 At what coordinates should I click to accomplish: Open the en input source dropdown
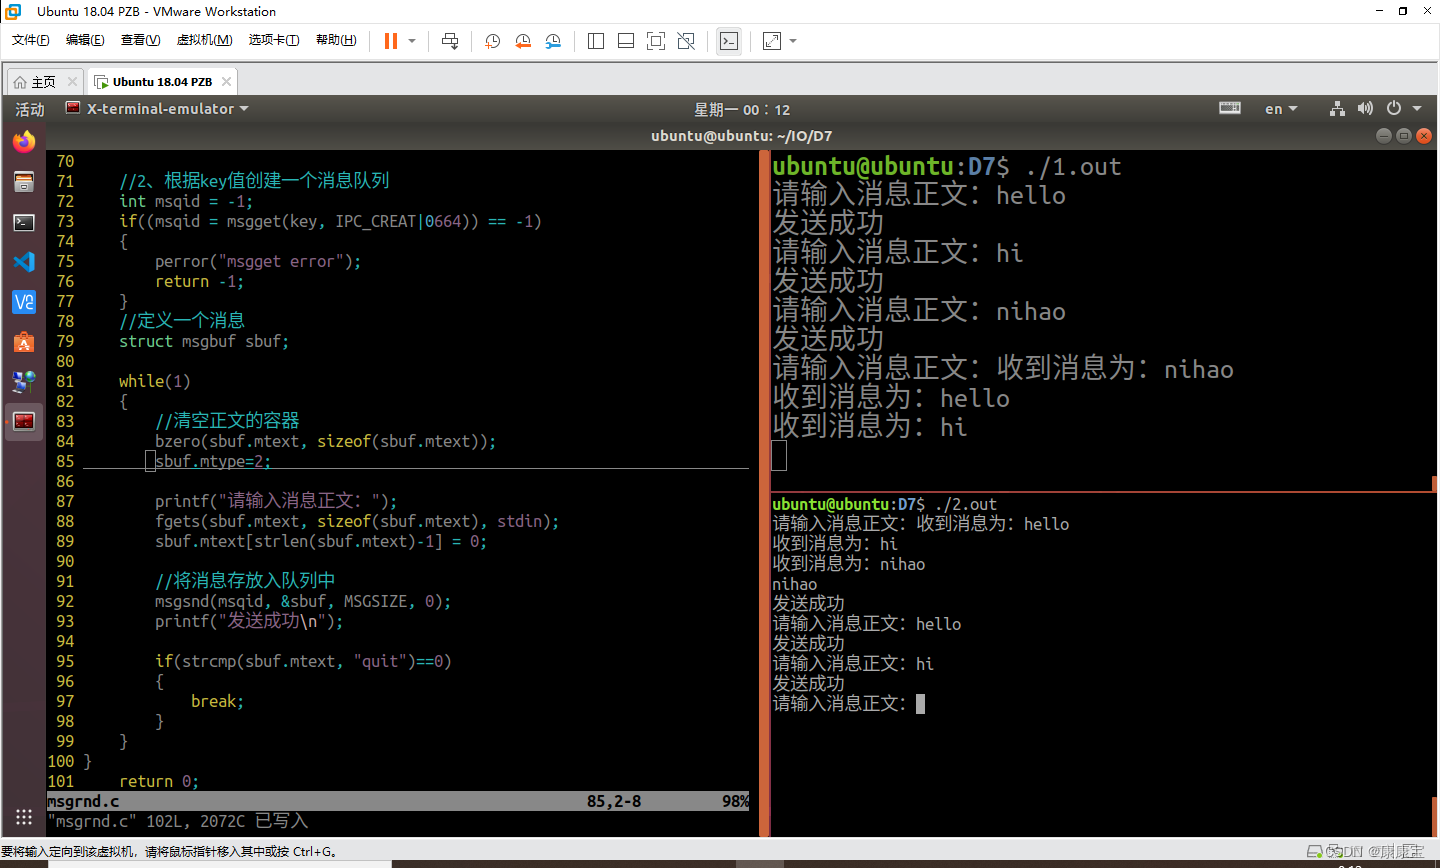[x=1281, y=109]
